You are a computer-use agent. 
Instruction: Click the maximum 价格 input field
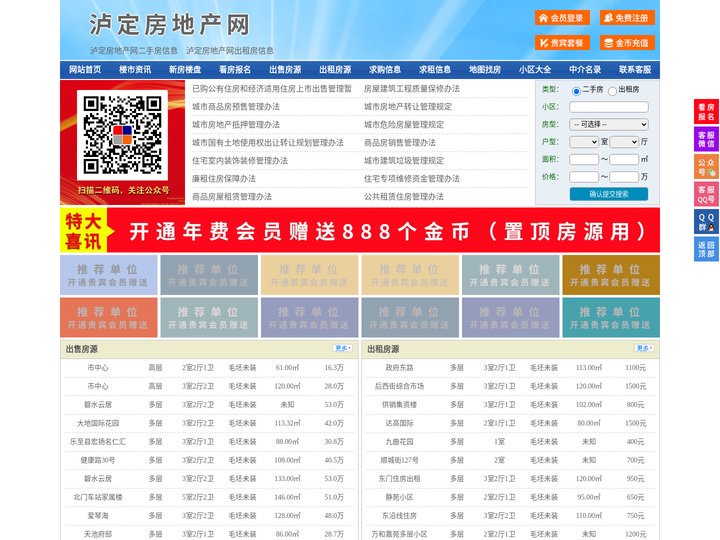[624, 177]
